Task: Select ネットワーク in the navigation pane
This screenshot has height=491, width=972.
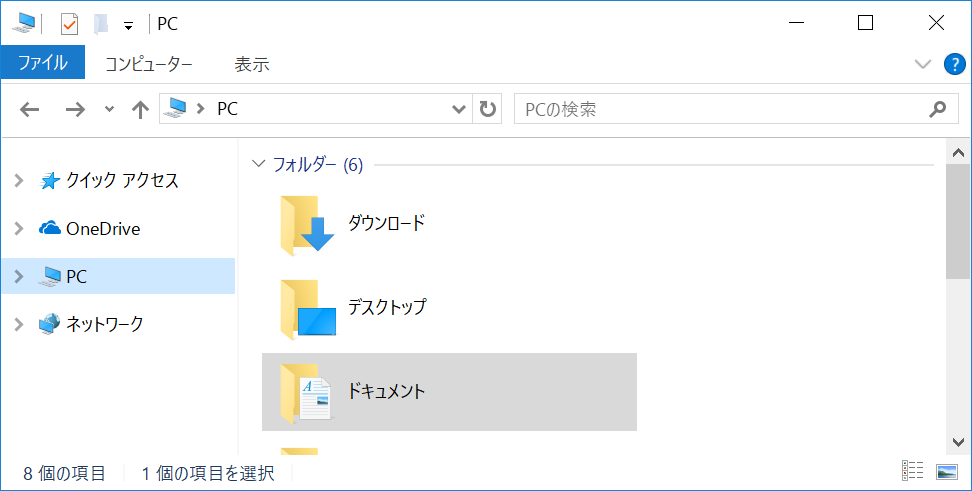Action: pyautogui.click(x=105, y=324)
